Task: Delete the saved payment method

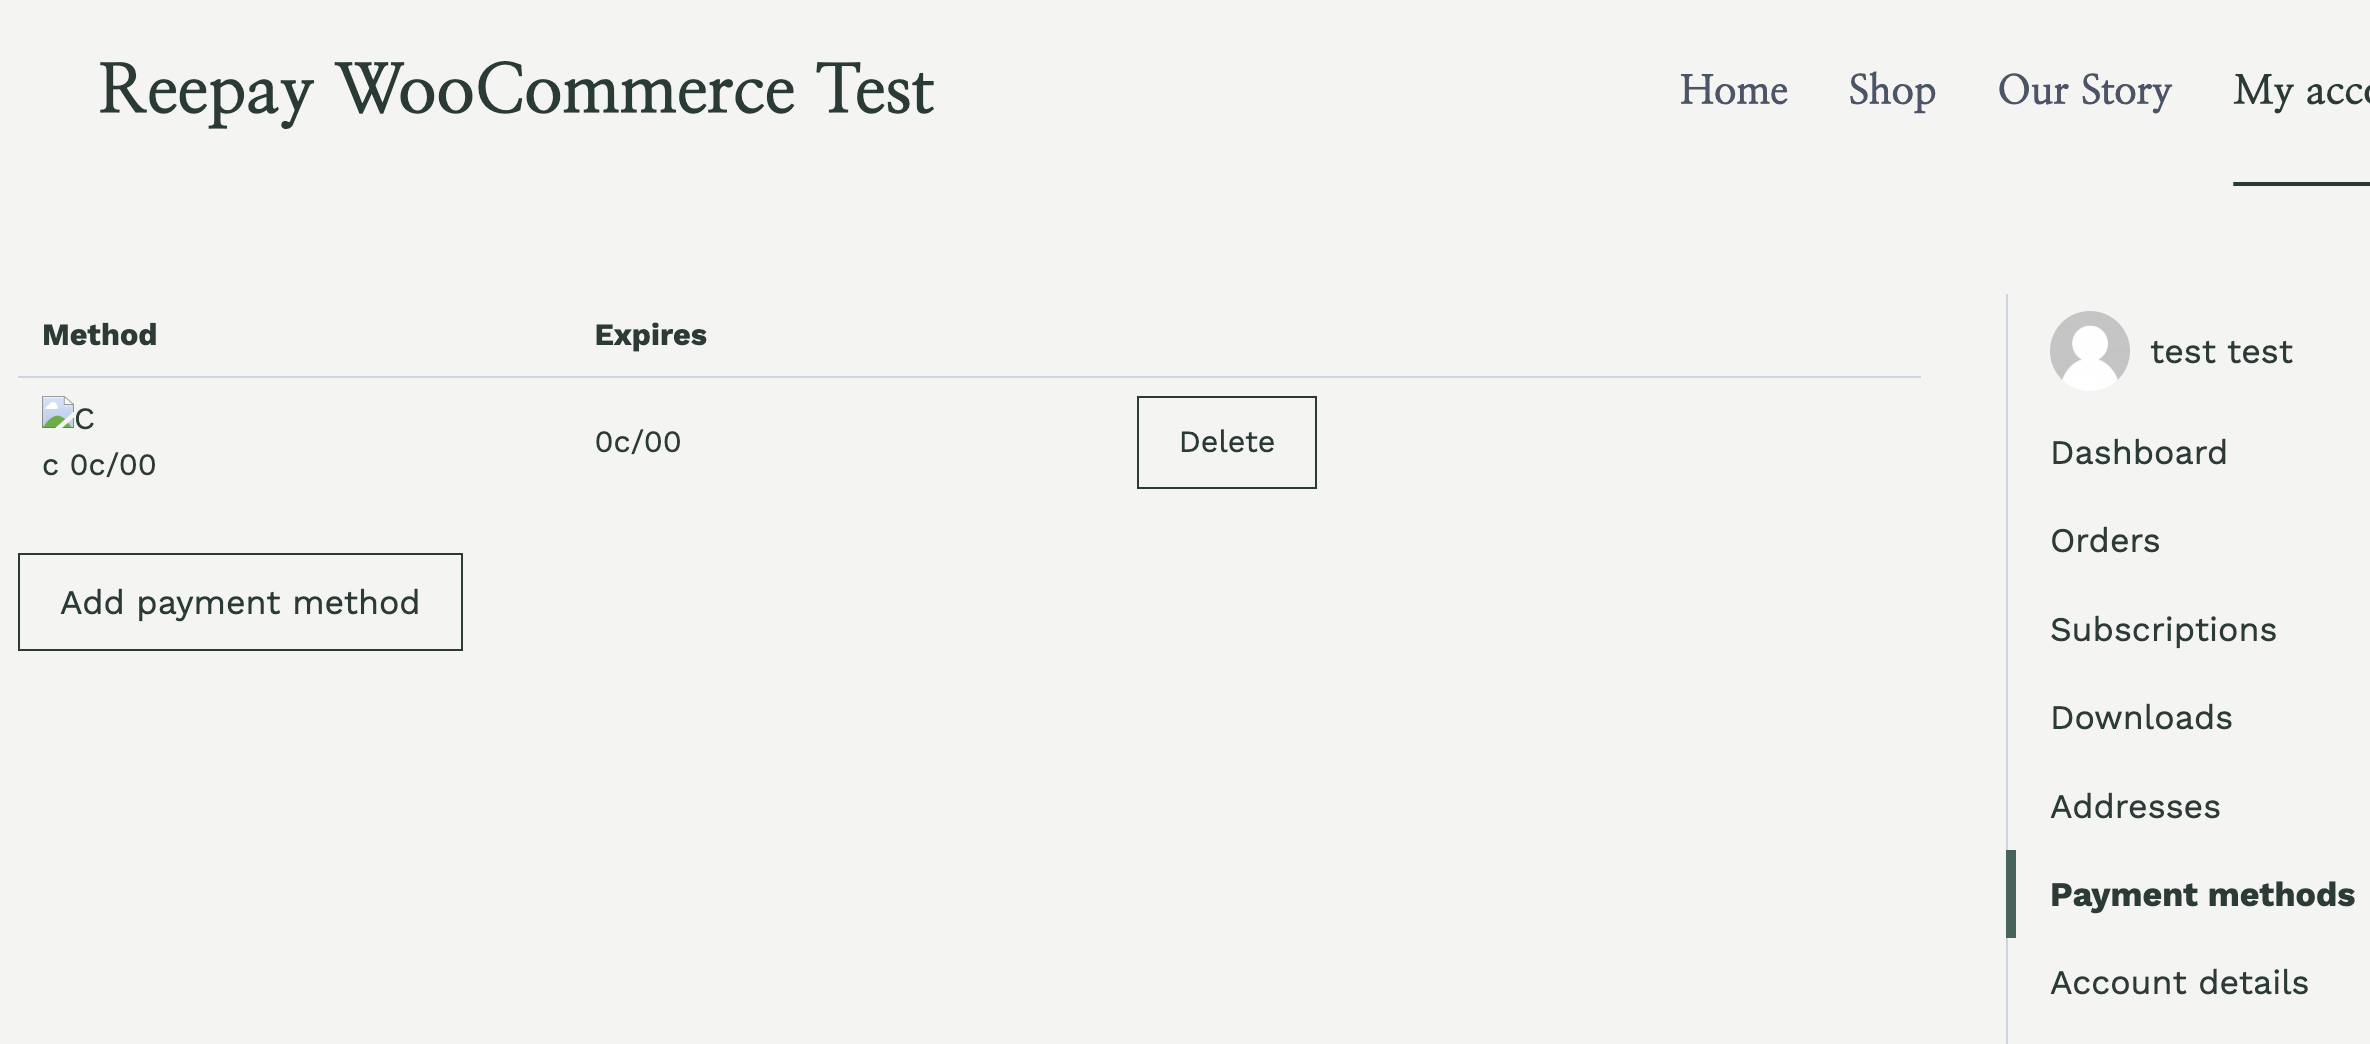Action: tap(1226, 442)
